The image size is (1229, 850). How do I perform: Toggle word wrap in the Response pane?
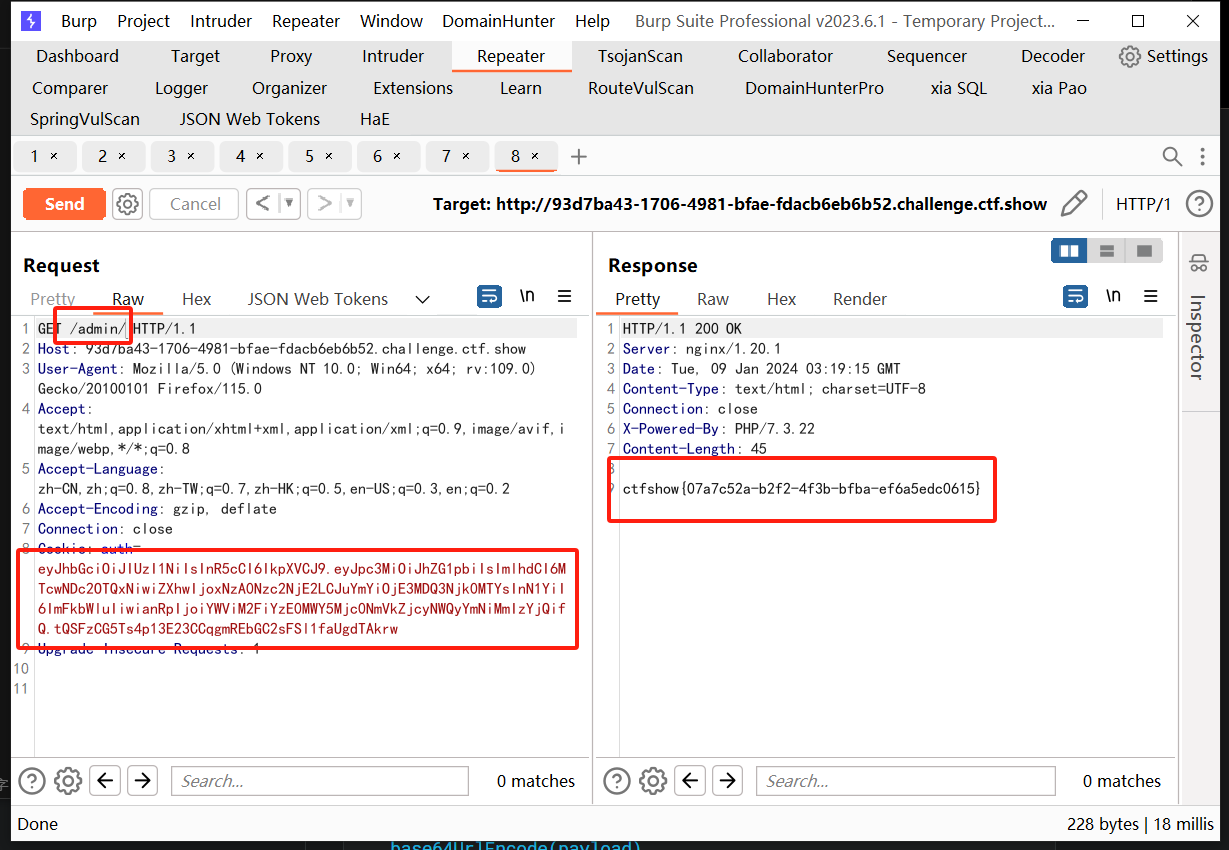pyautogui.click(x=1076, y=297)
